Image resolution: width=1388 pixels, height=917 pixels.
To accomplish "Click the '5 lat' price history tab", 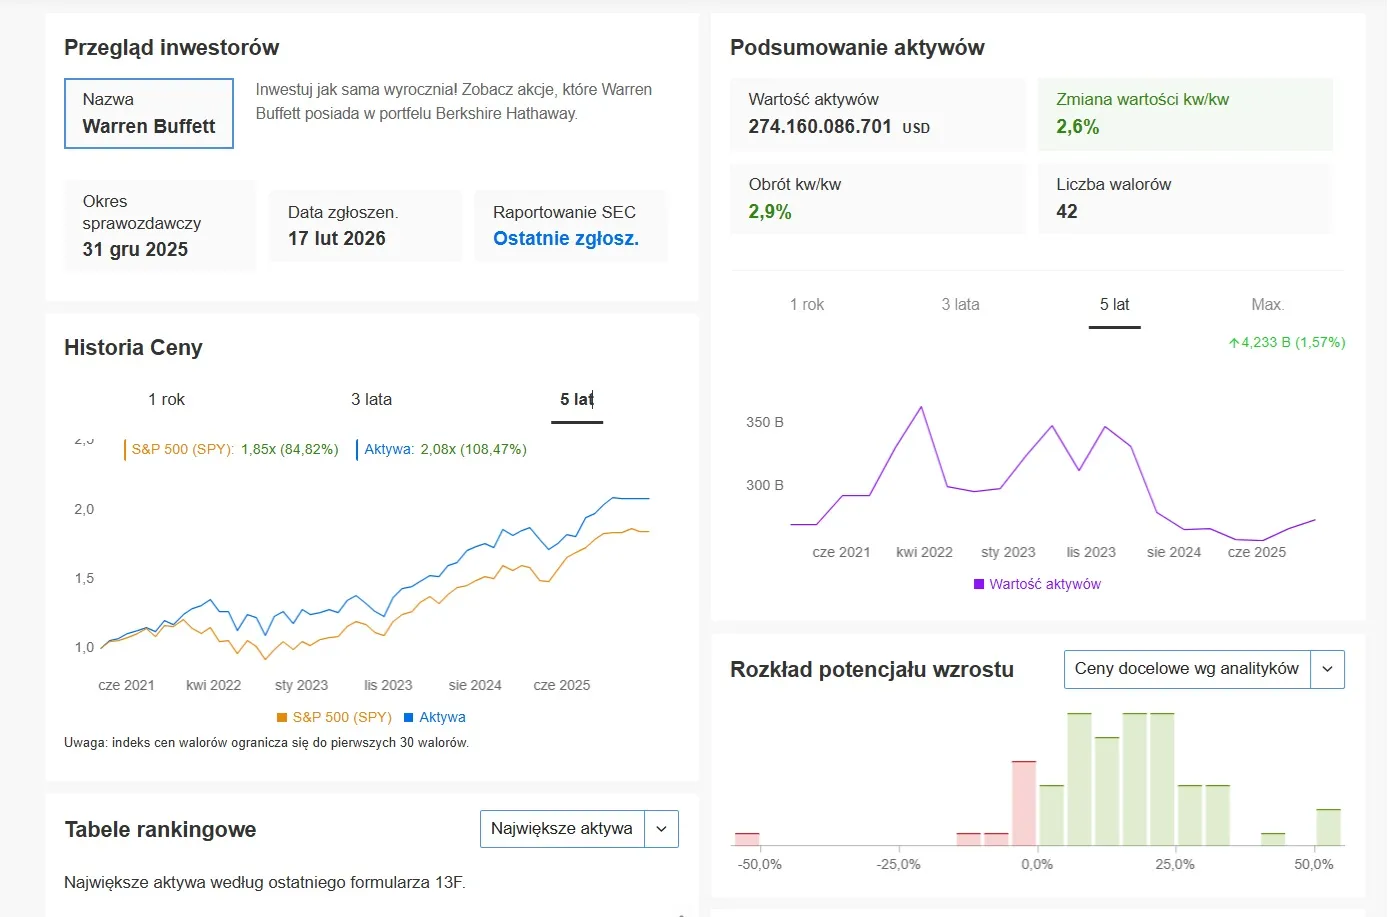I will 577,399.
